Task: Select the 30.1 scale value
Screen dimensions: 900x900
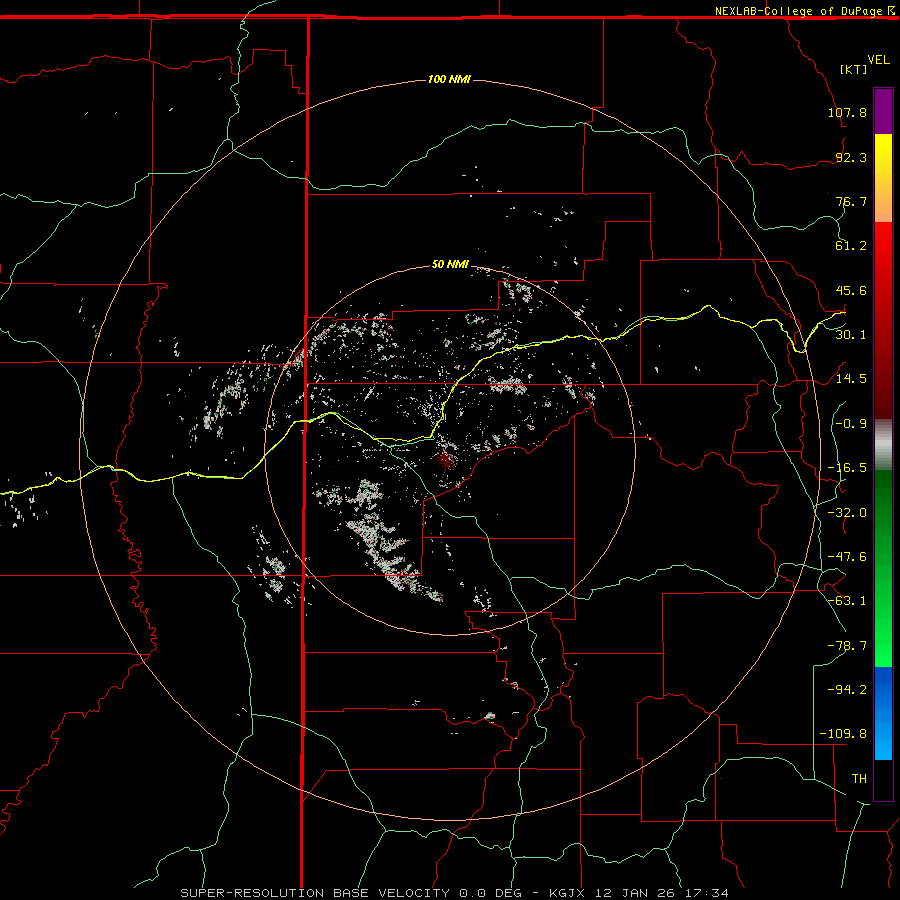Action: tap(851, 335)
